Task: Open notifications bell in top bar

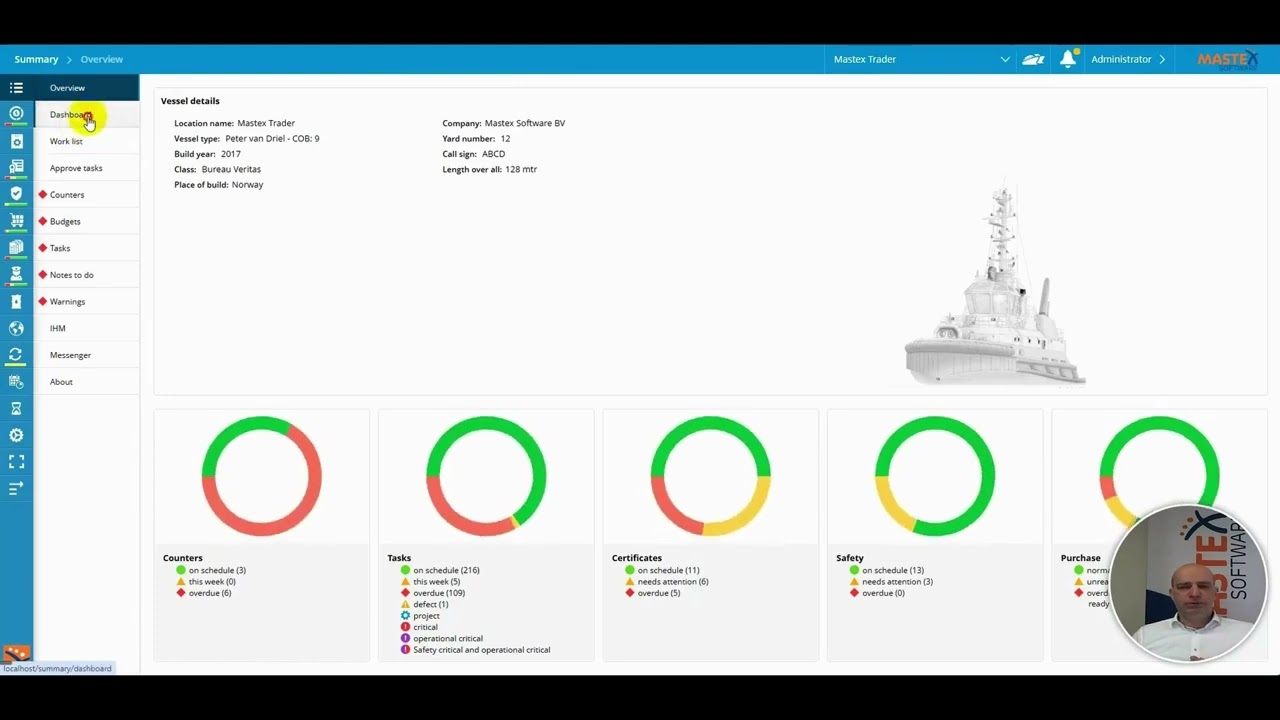Action: pos(1068,59)
